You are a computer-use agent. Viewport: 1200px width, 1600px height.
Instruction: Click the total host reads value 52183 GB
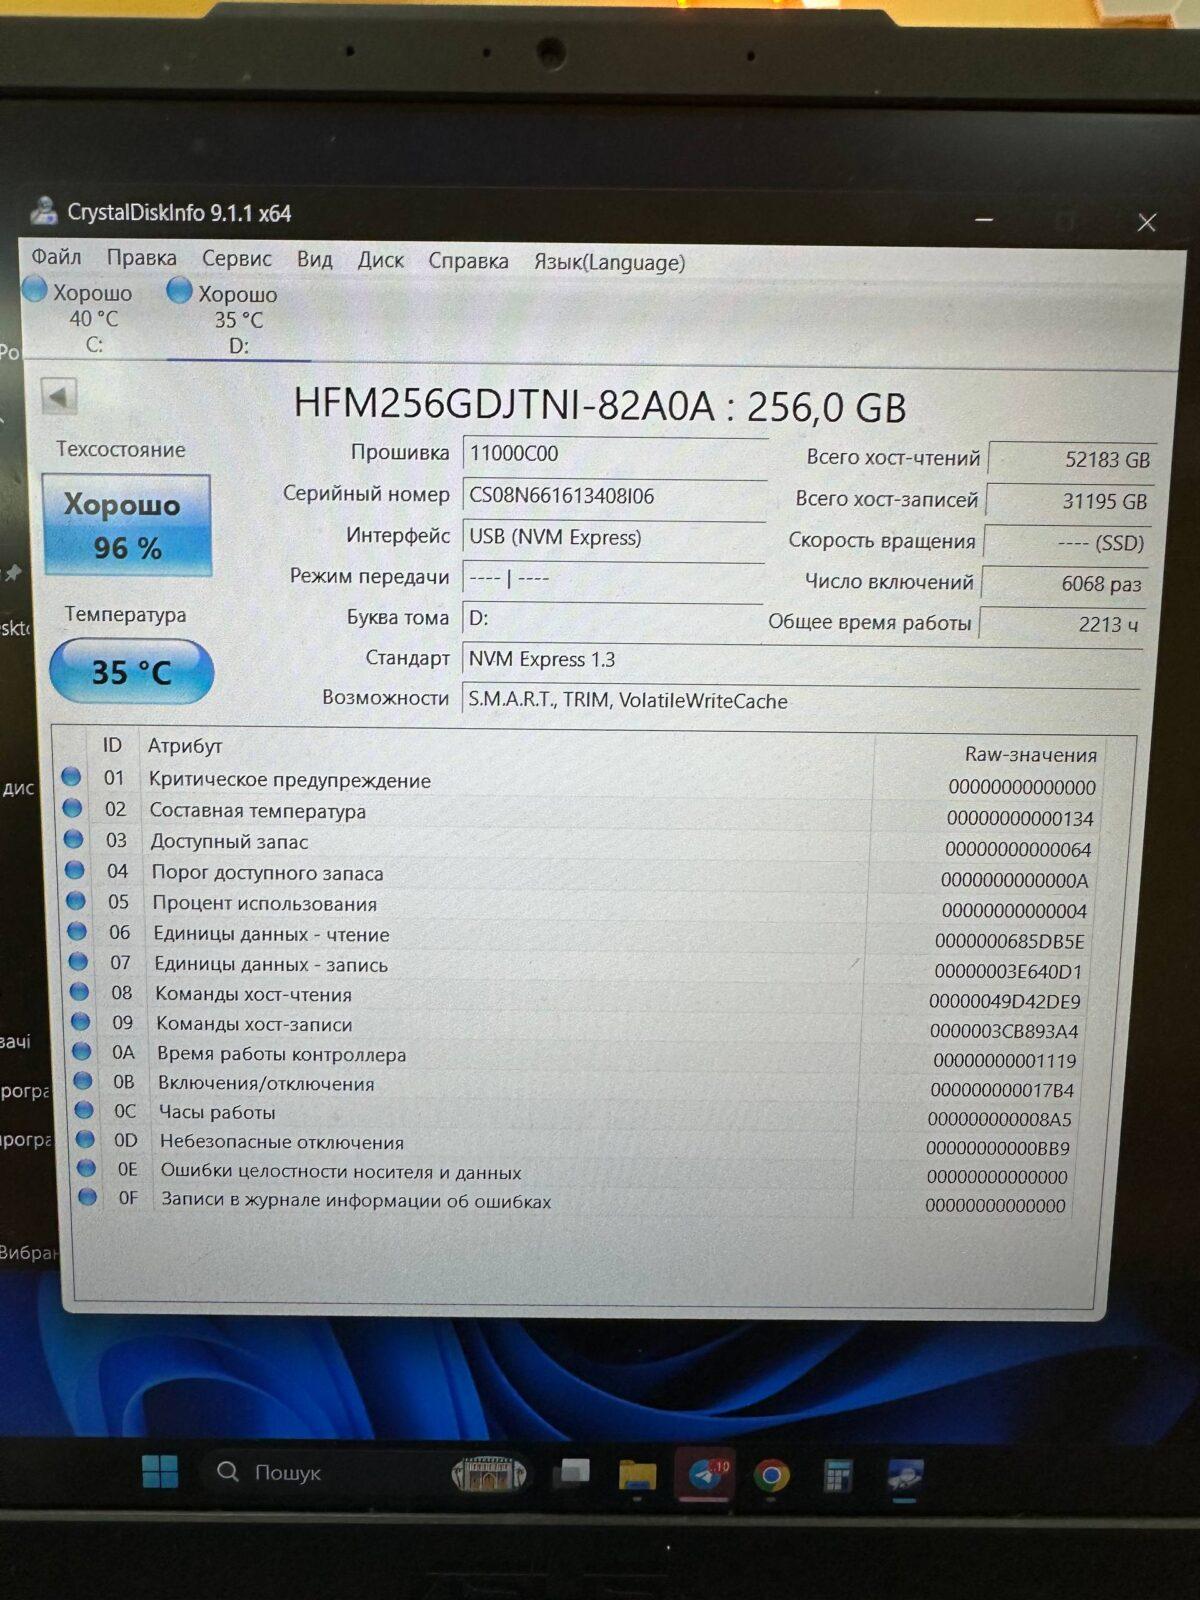pyautogui.click(x=1072, y=459)
